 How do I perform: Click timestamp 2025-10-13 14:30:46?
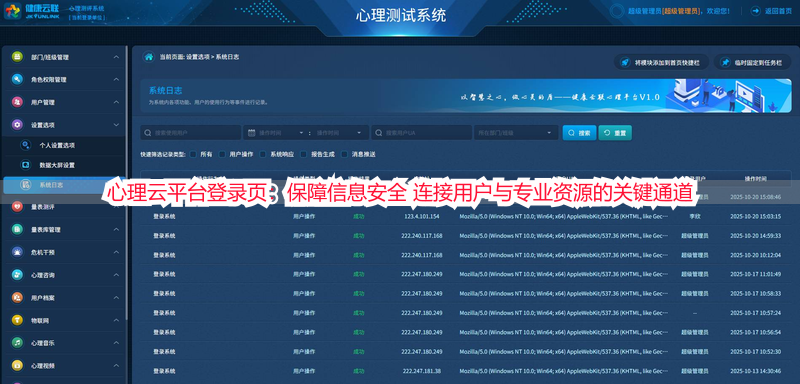pos(755,371)
